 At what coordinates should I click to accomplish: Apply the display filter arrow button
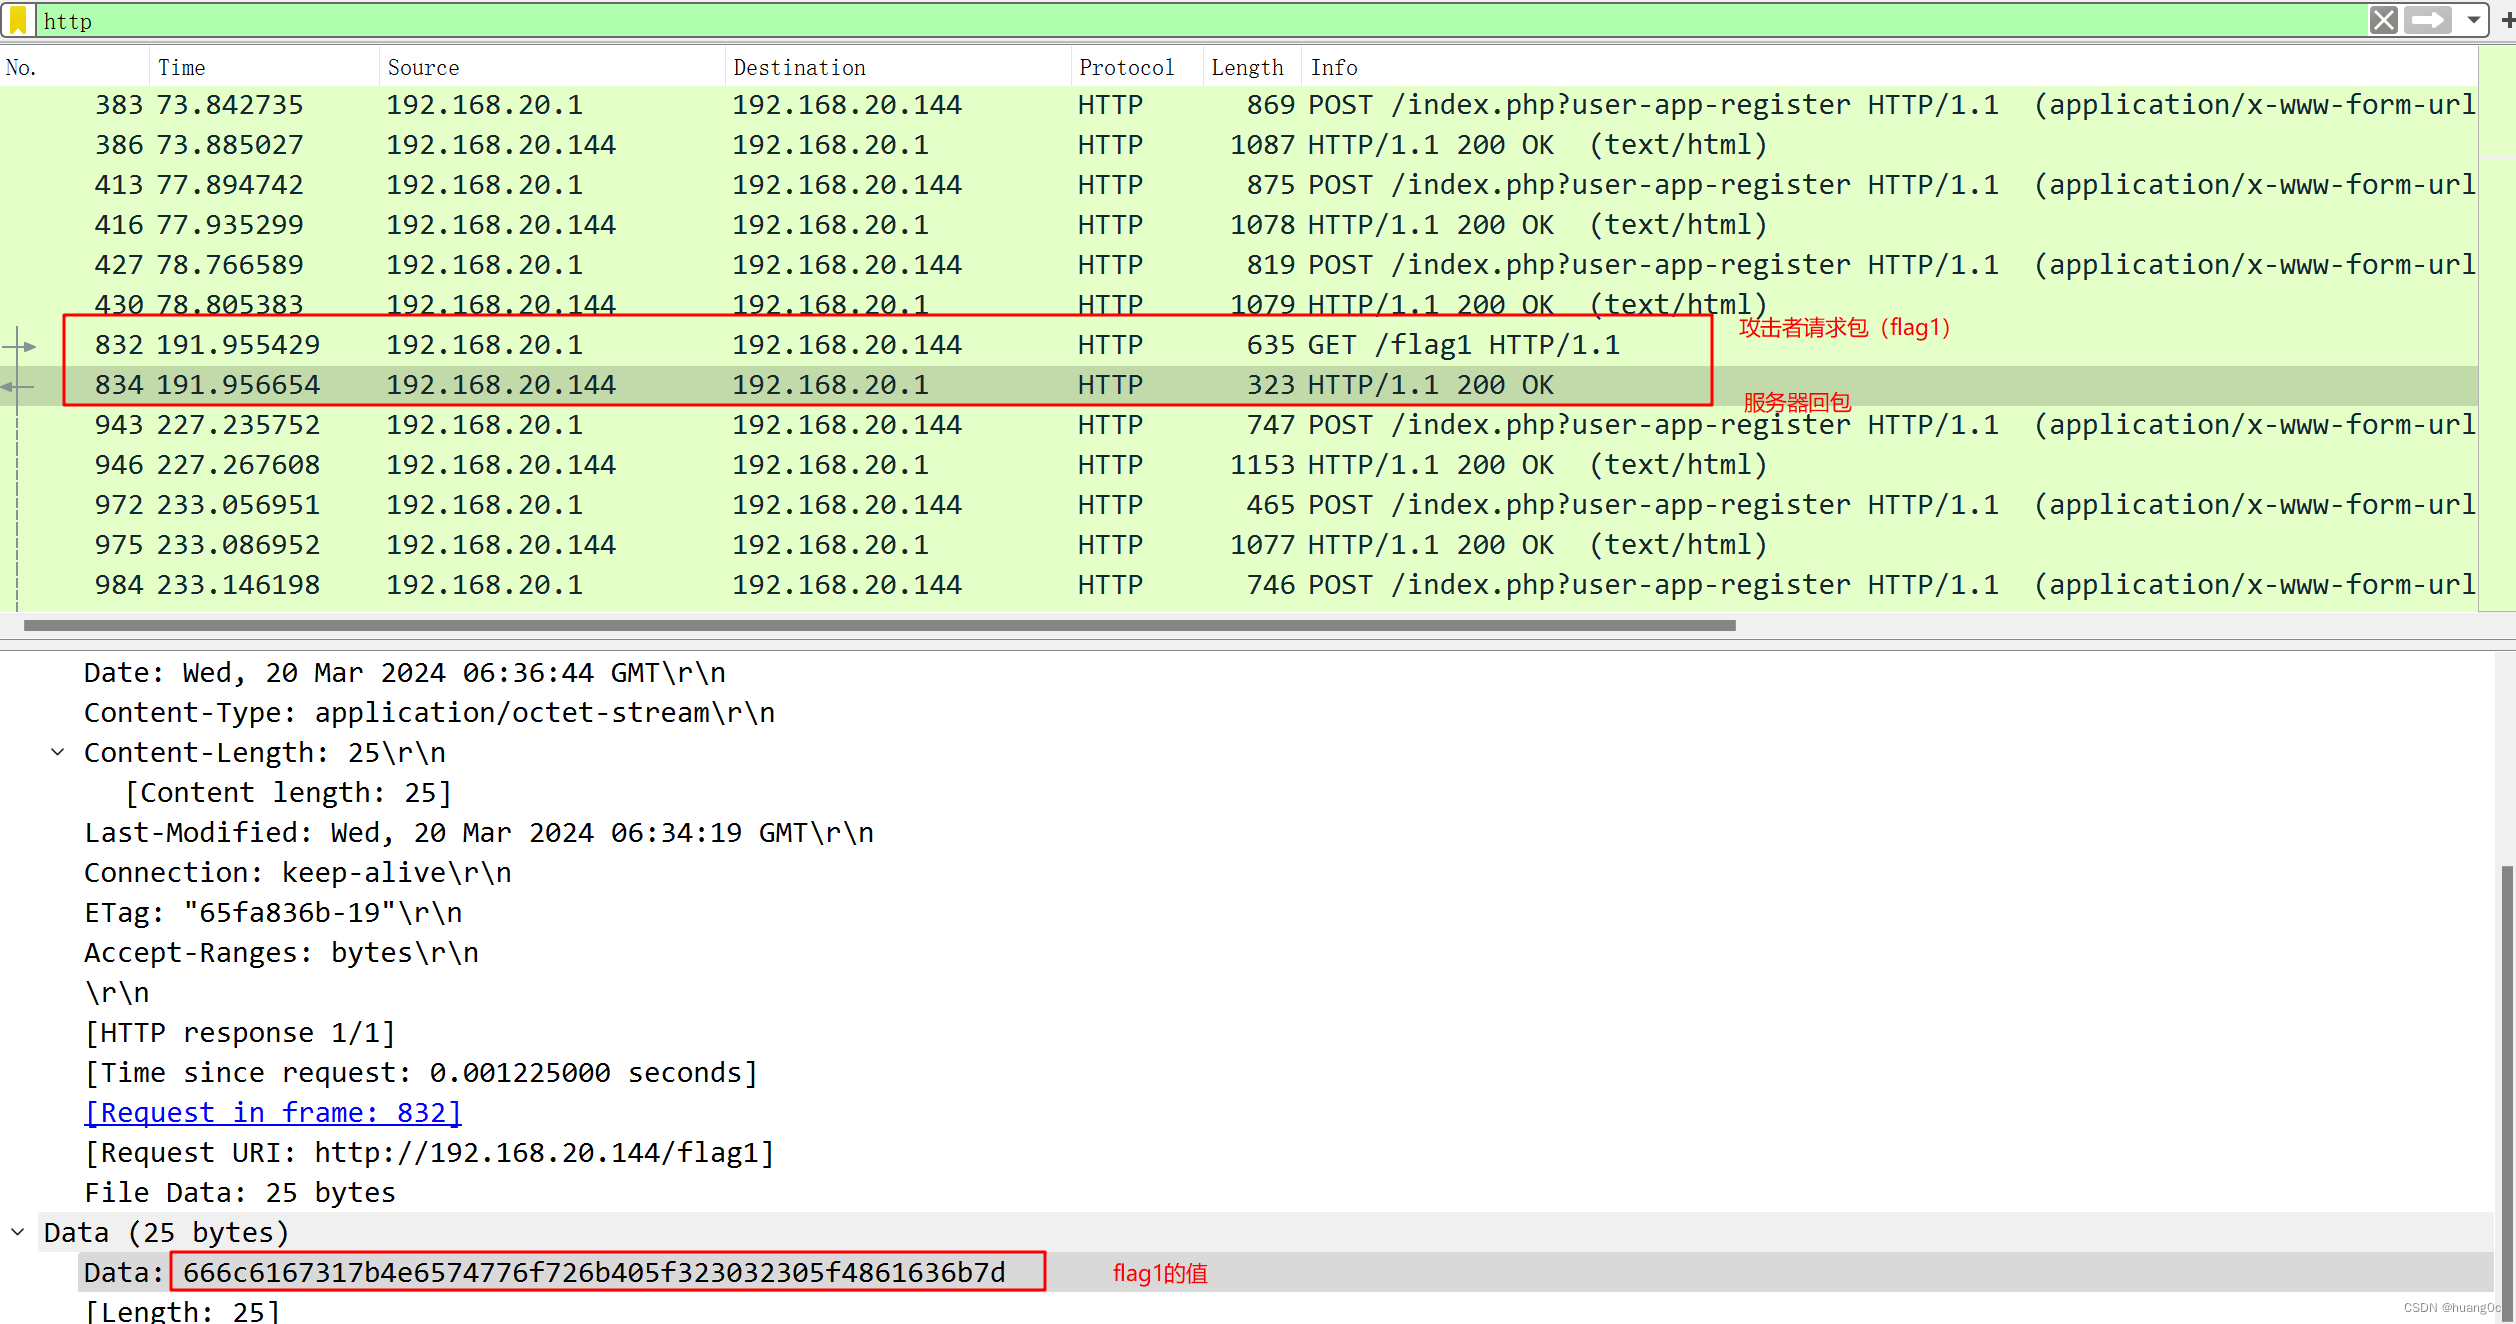2428,20
